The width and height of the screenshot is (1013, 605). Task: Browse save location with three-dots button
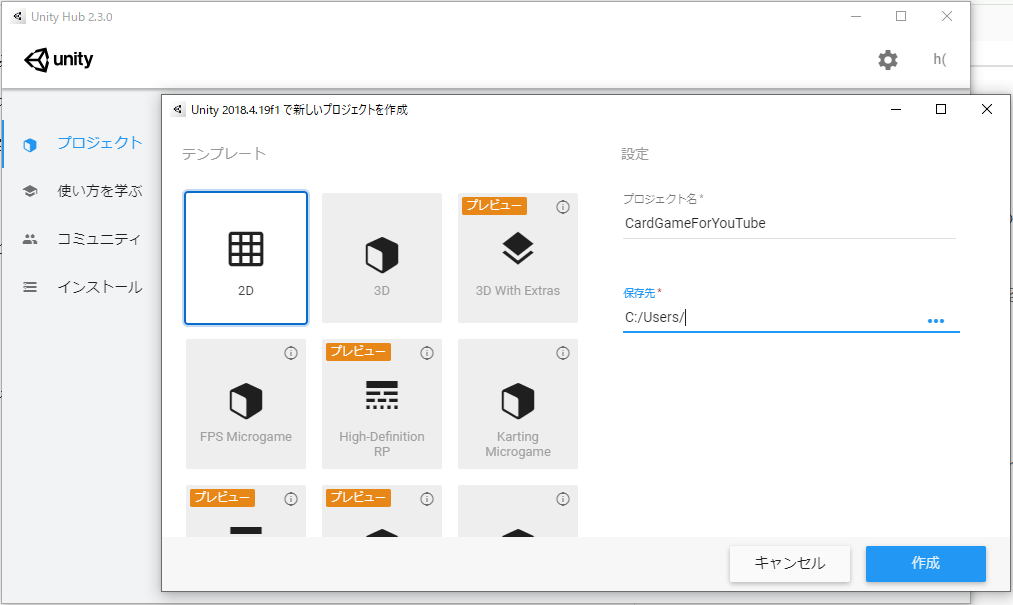point(935,321)
